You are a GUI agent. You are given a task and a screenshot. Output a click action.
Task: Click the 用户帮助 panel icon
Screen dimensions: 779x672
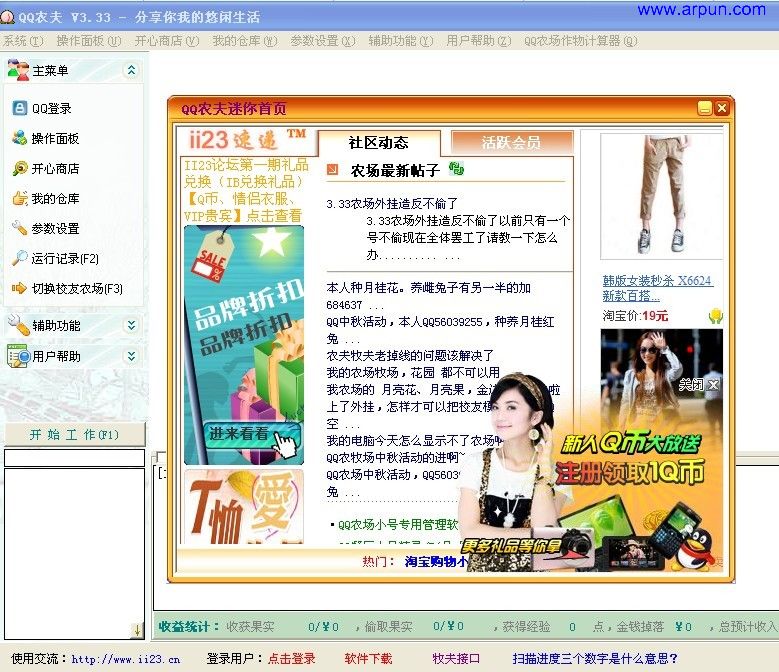[x=19, y=356]
